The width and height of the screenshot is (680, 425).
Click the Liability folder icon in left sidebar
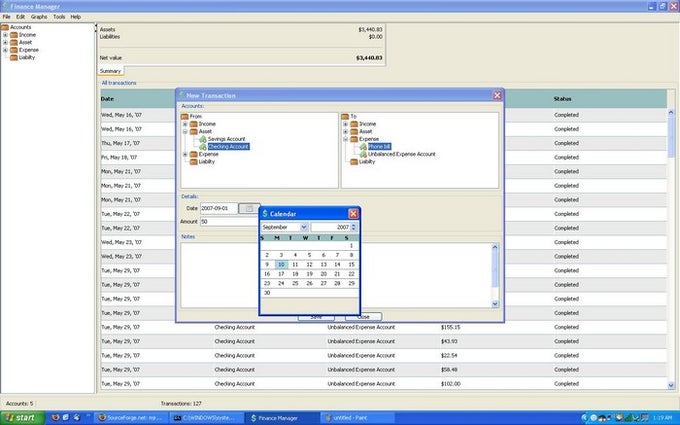(x=14, y=57)
